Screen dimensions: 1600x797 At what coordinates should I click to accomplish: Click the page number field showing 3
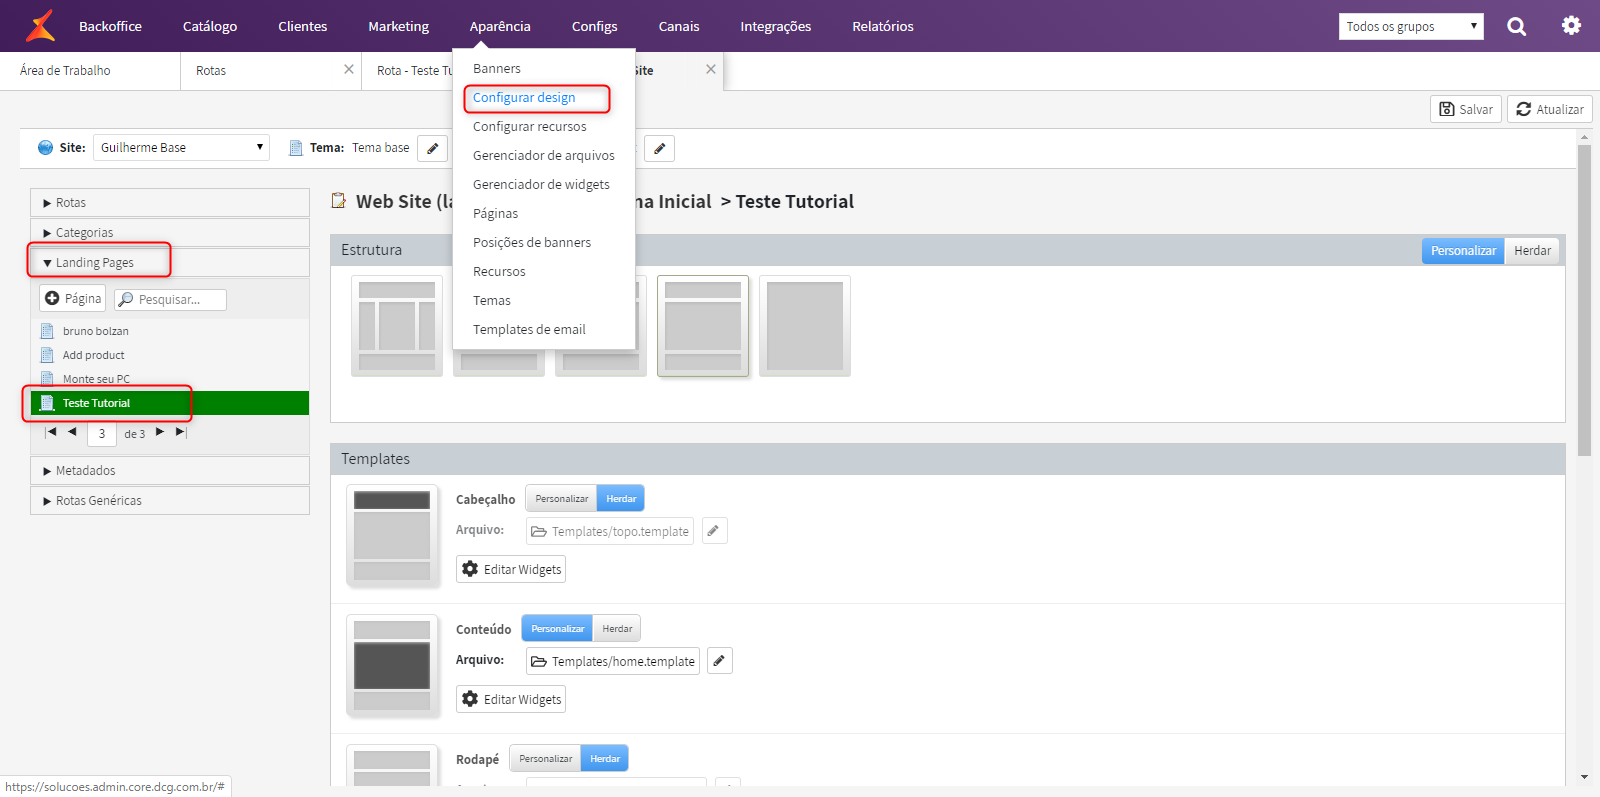point(102,433)
